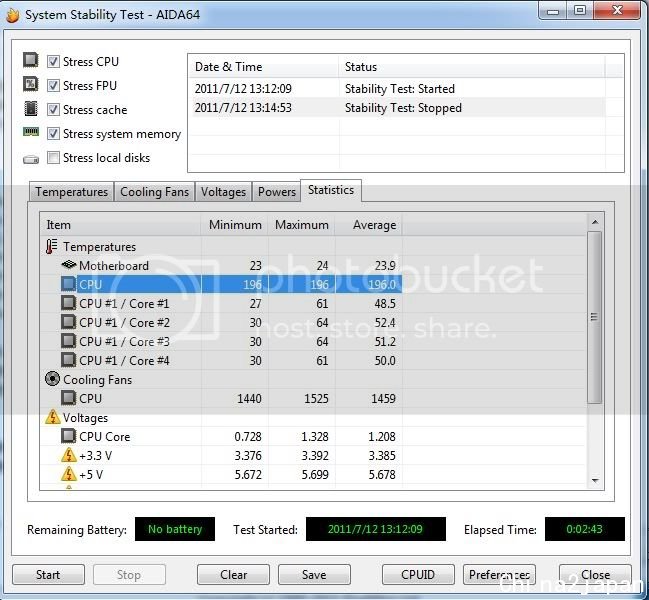Open the Cooling Fans tab
649x600 pixels.
click(154, 192)
